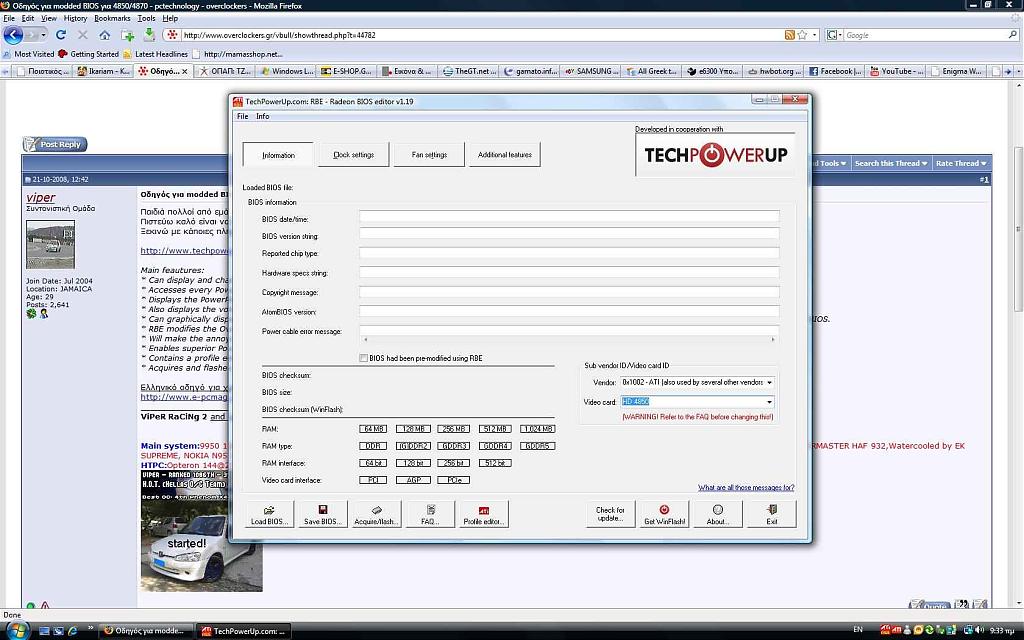Switch to the Facebook browser tab
1024x640 pixels.
point(835,71)
